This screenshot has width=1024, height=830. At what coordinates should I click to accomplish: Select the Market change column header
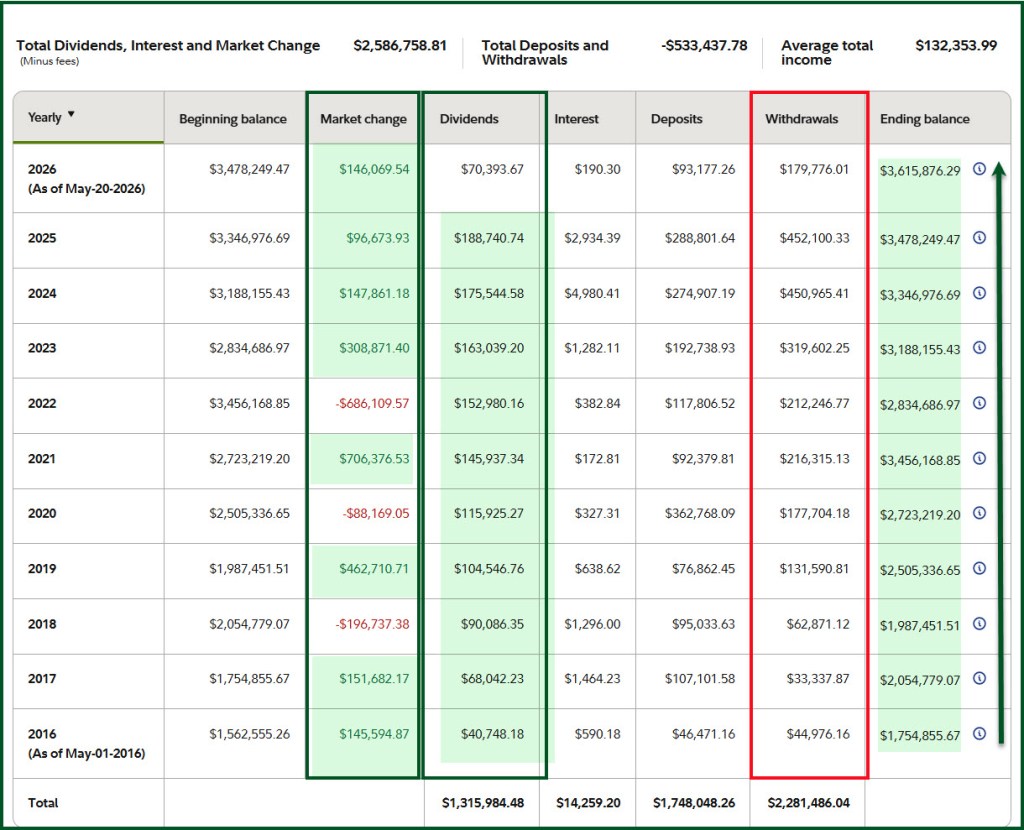click(363, 119)
